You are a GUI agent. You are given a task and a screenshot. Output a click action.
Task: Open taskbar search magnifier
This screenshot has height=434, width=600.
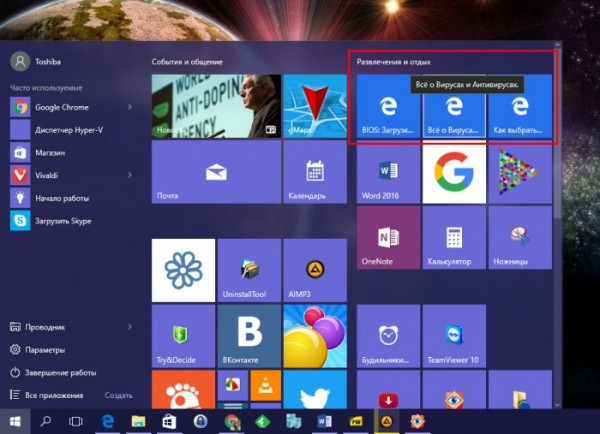[x=45, y=421]
